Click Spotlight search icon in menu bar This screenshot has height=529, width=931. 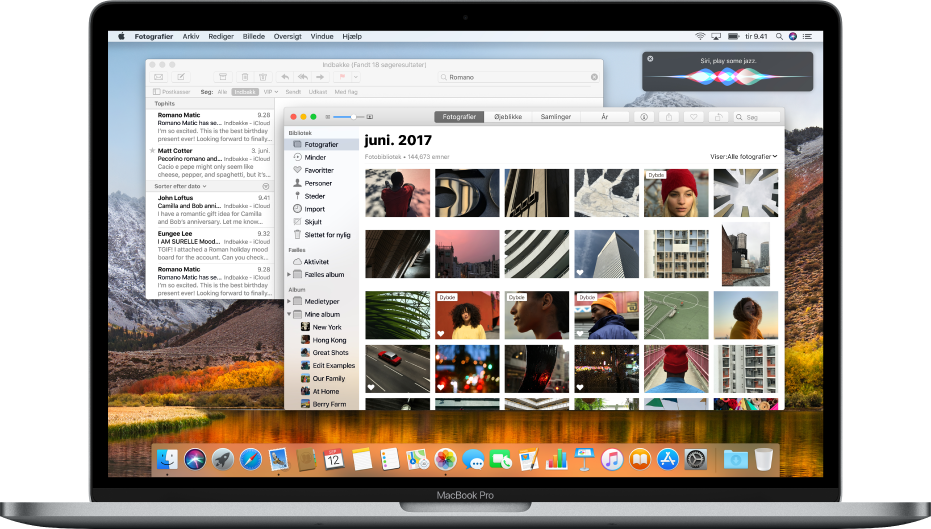[x=778, y=36]
